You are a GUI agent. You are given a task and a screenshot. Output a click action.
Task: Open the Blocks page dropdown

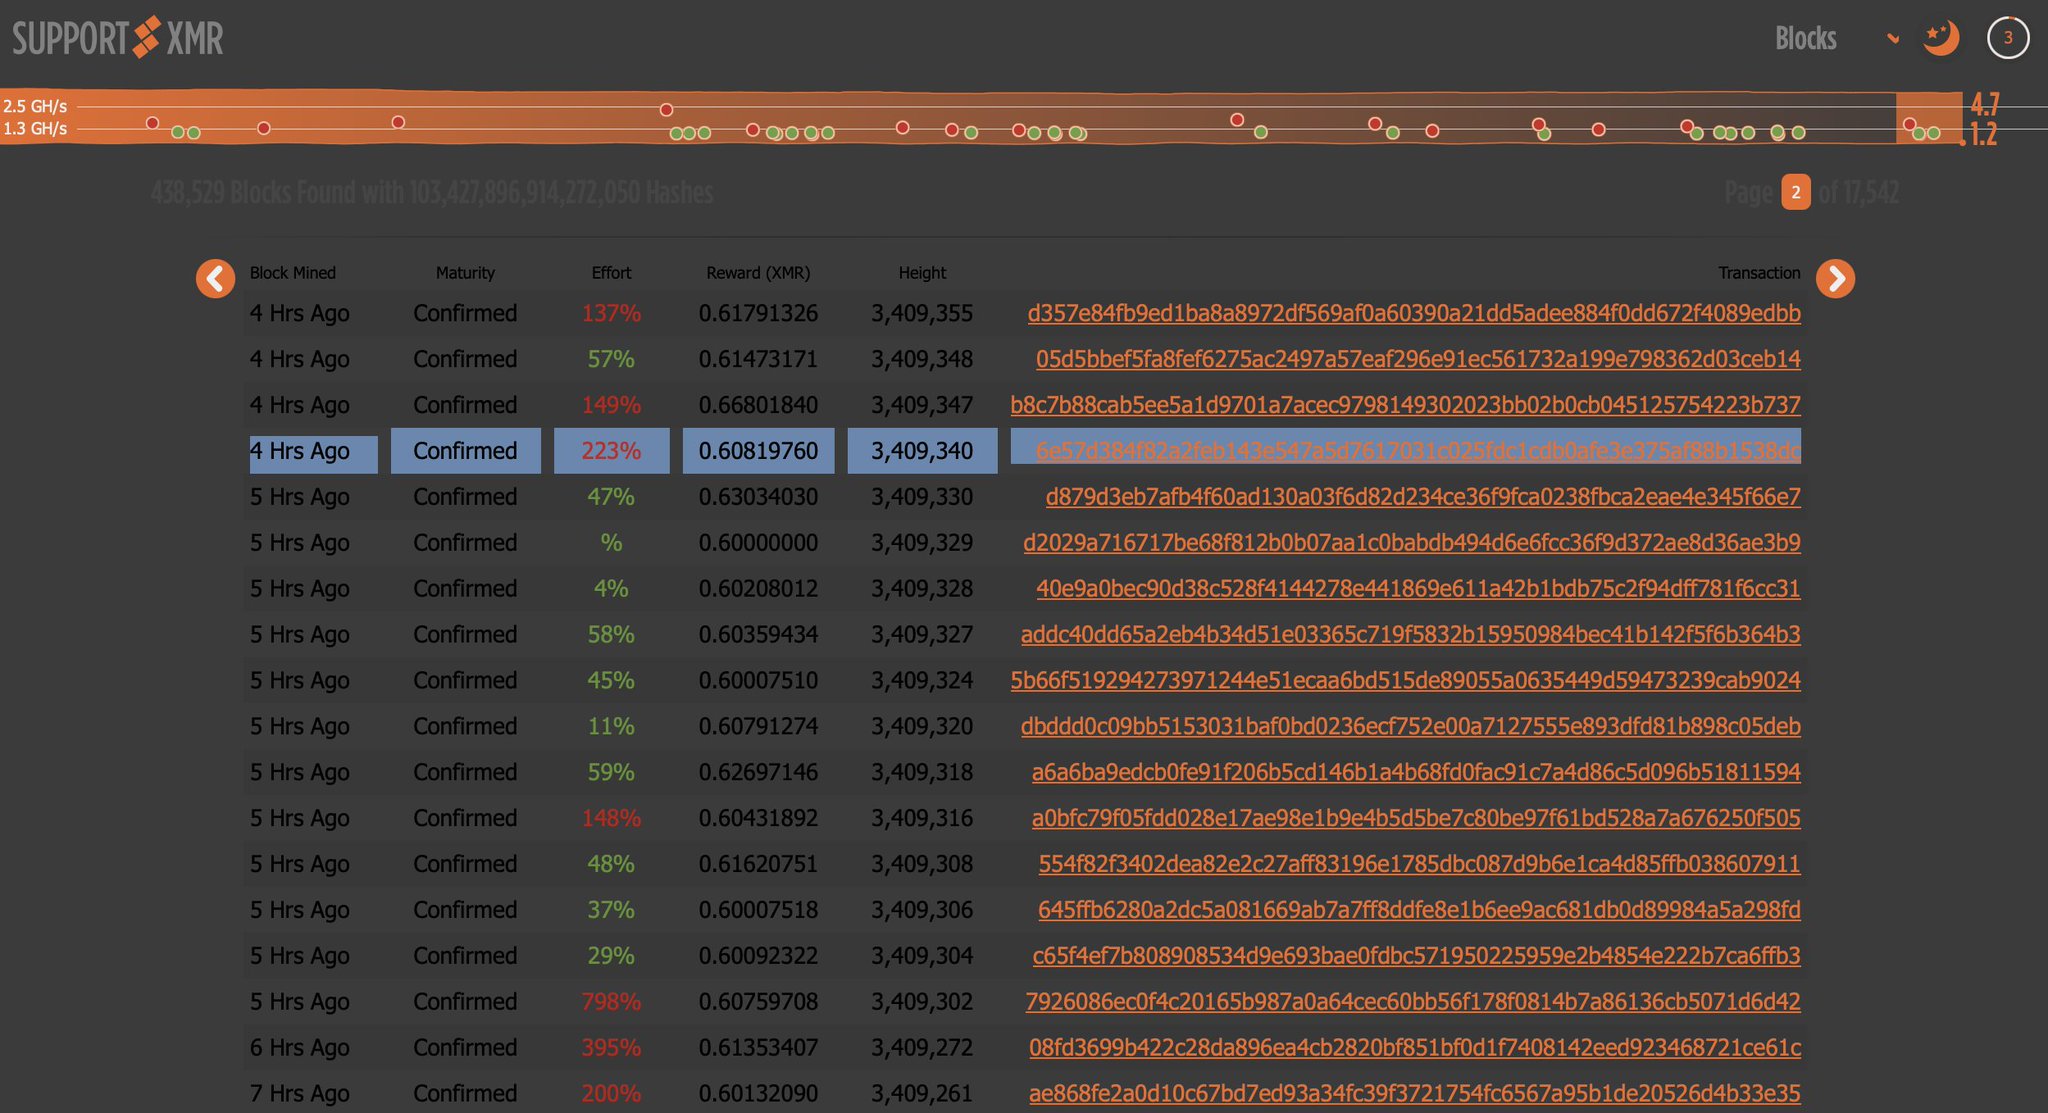[1805, 38]
